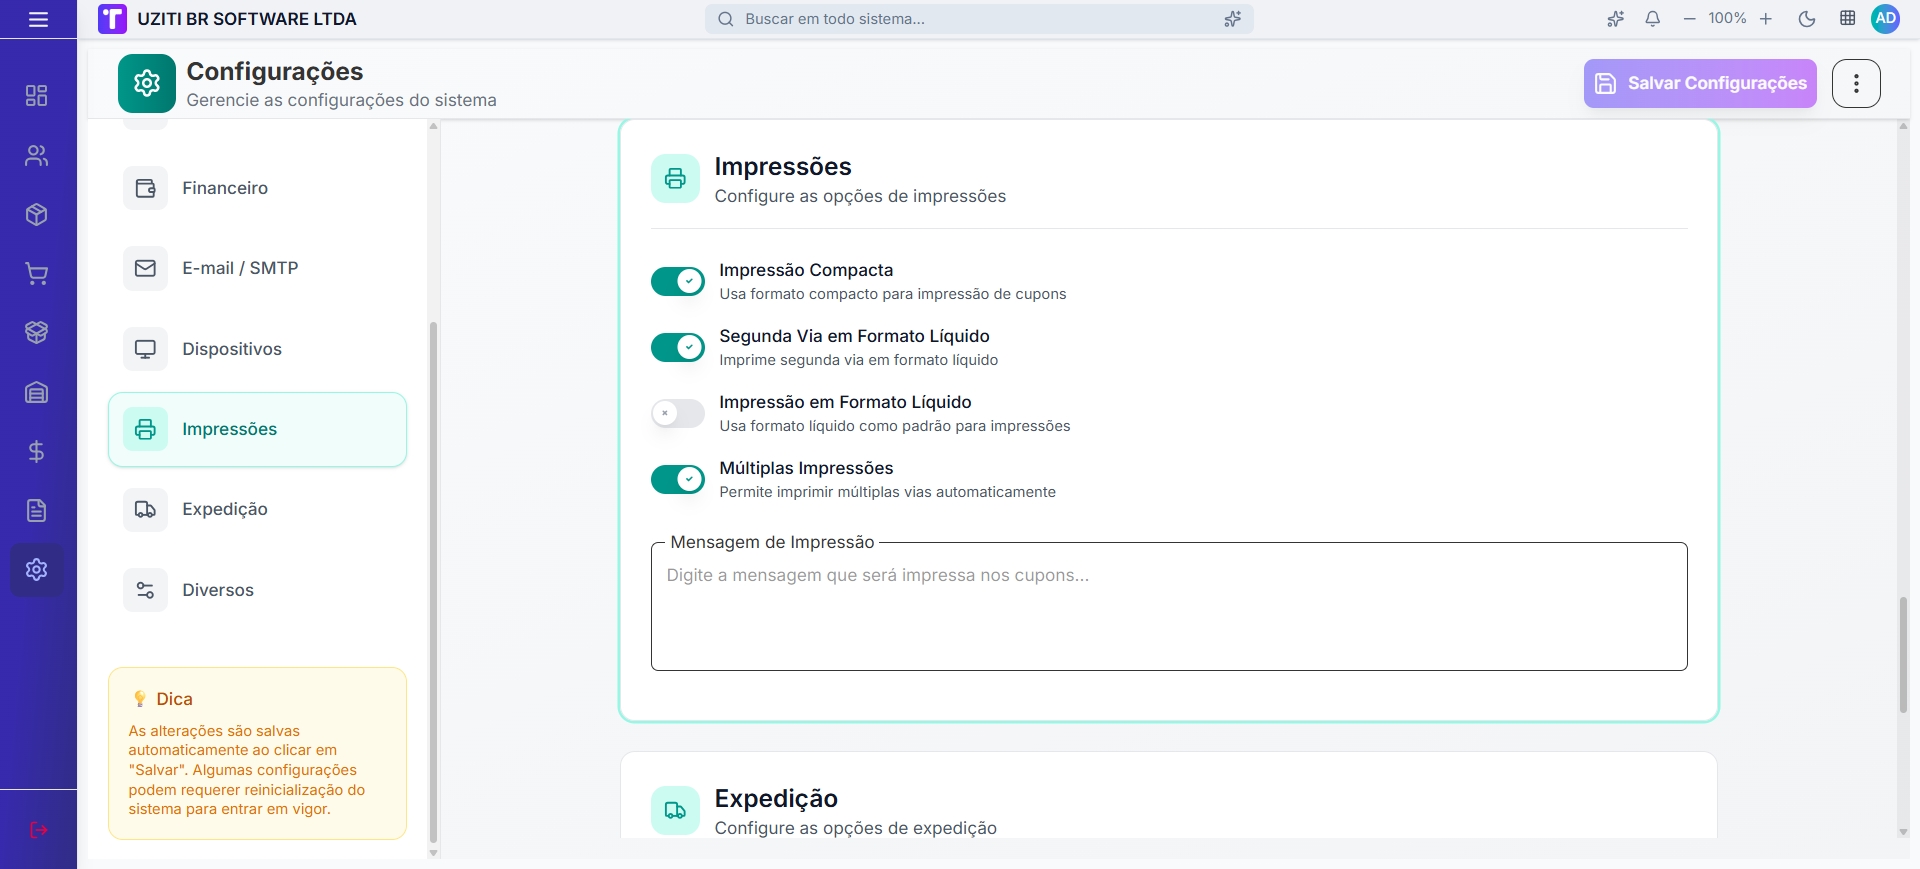Decrease zoom with the minus icon
This screenshot has width=1920, height=869.
click(1689, 19)
